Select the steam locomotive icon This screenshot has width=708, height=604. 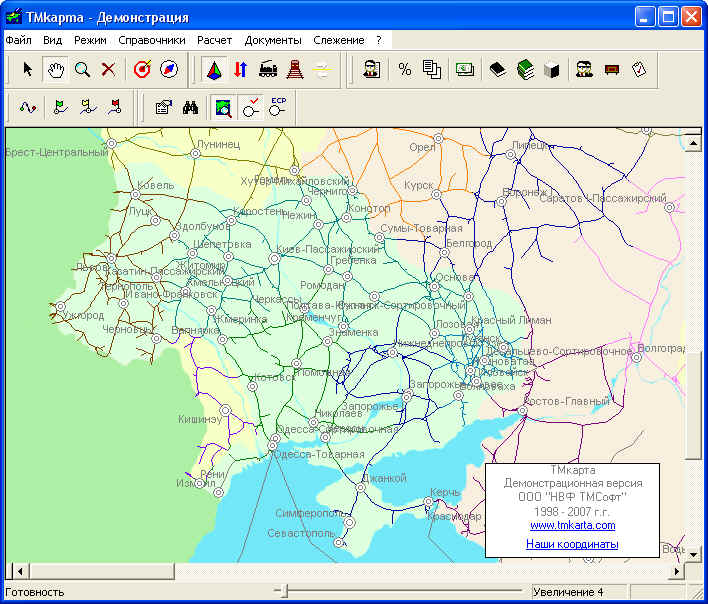268,70
